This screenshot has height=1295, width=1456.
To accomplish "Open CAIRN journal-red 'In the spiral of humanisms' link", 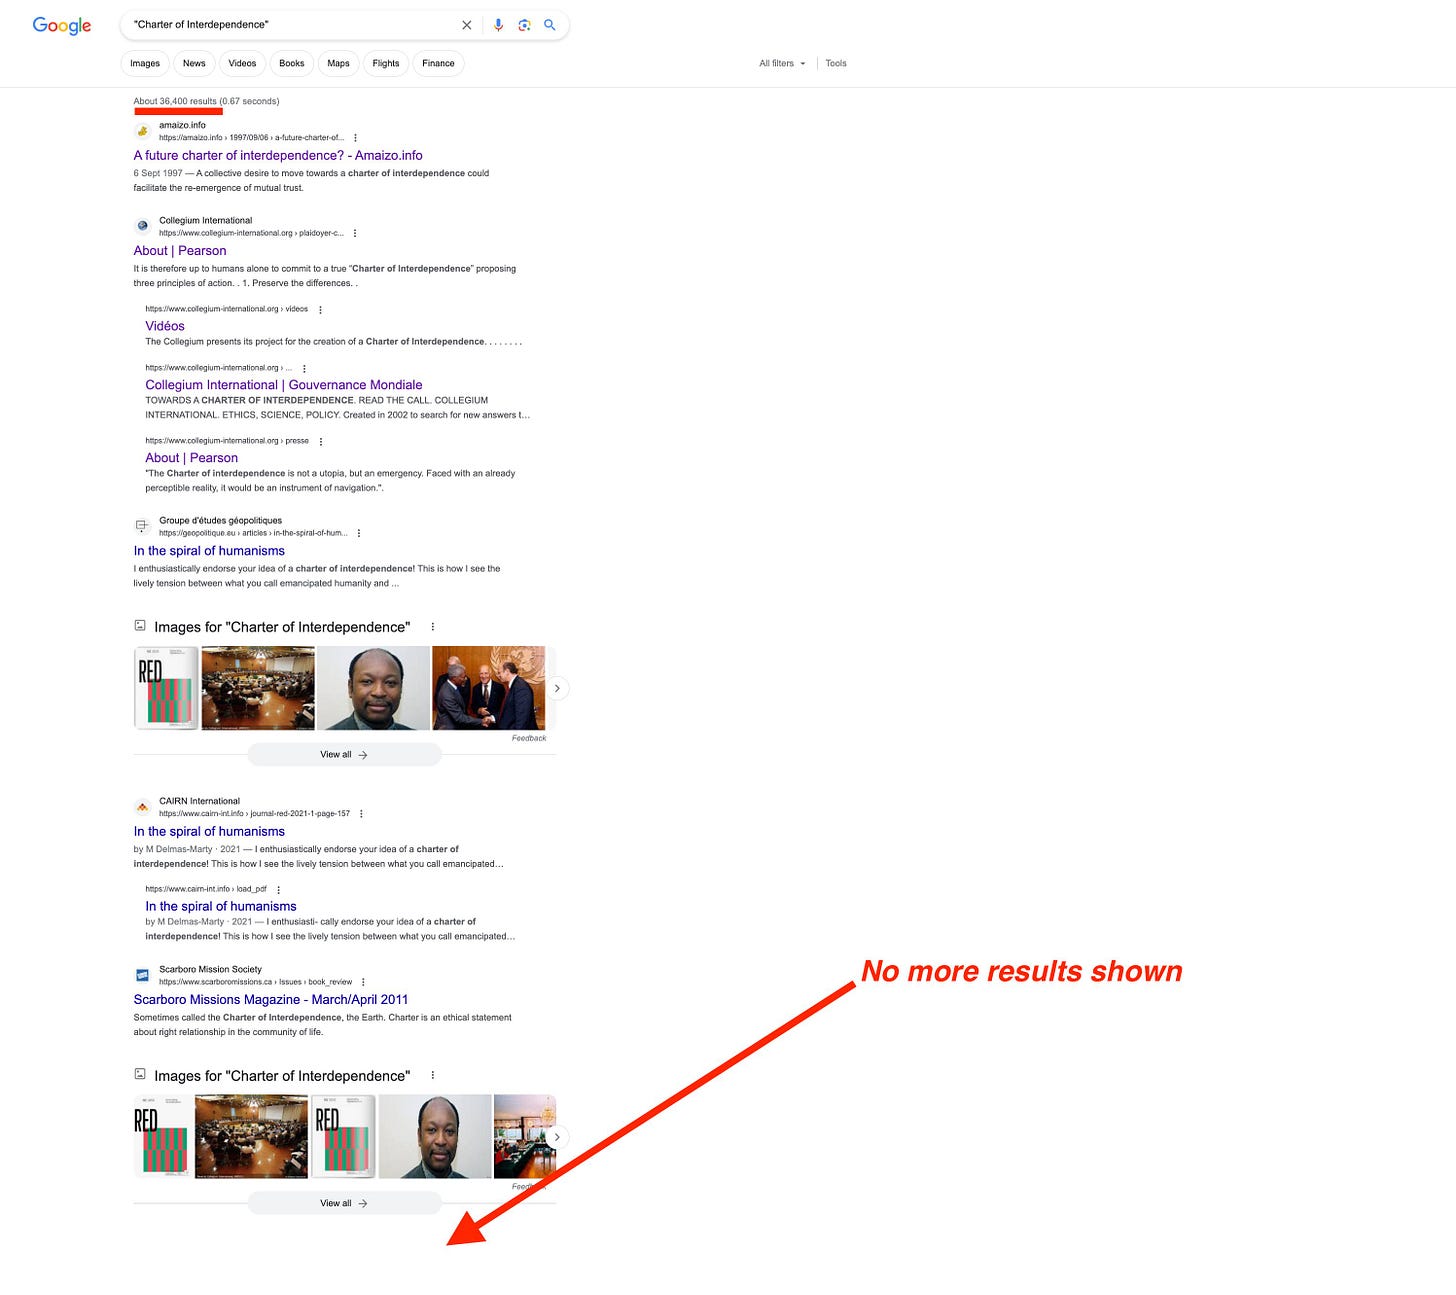I will 209,832.
